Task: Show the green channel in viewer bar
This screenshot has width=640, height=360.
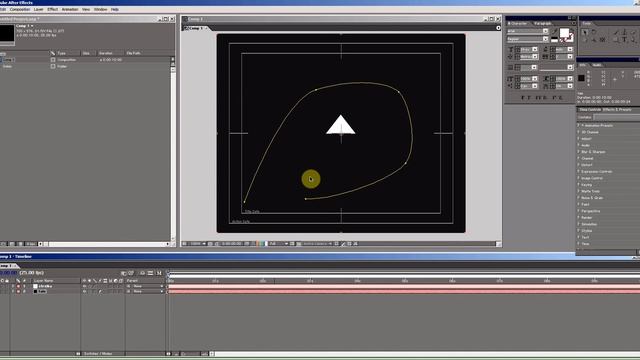Action: pos(261,244)
